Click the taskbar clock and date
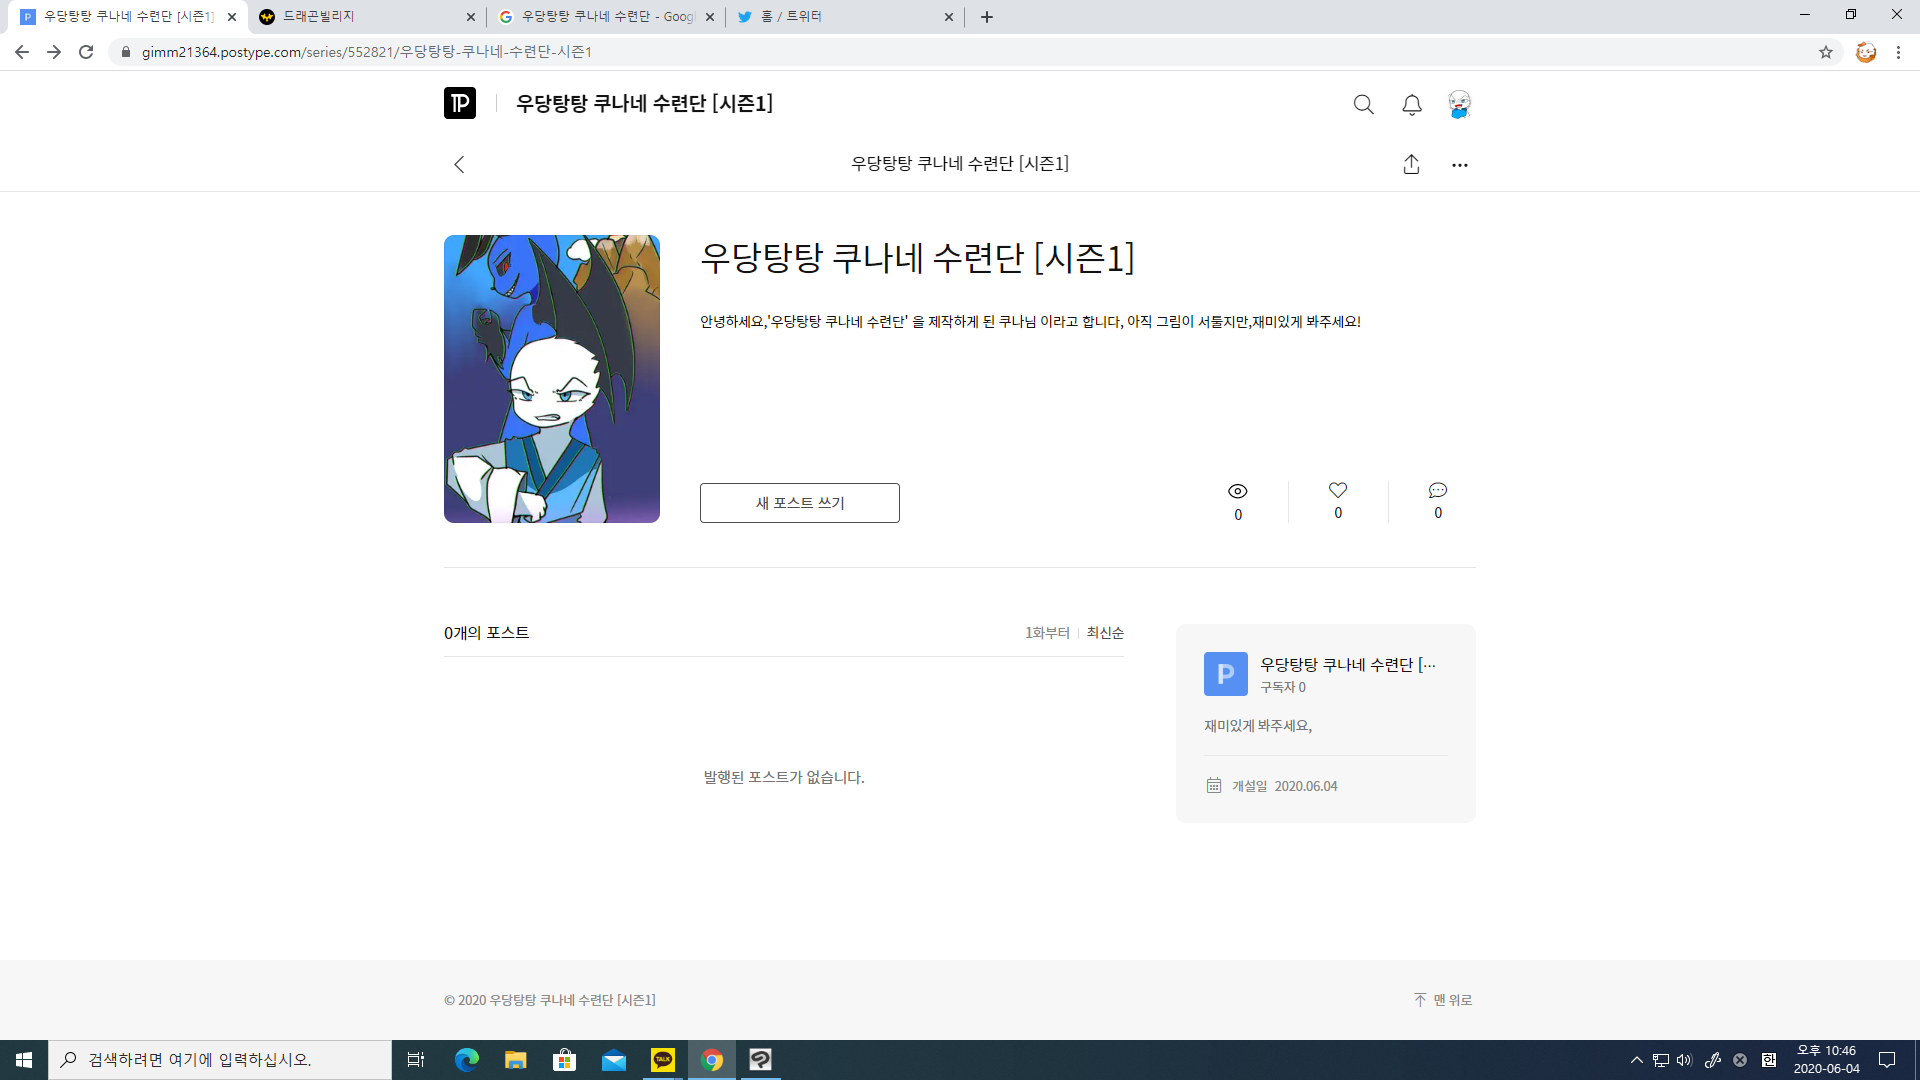The width and height of the screenshot is (1920, 1080). coord(1826,1060)
